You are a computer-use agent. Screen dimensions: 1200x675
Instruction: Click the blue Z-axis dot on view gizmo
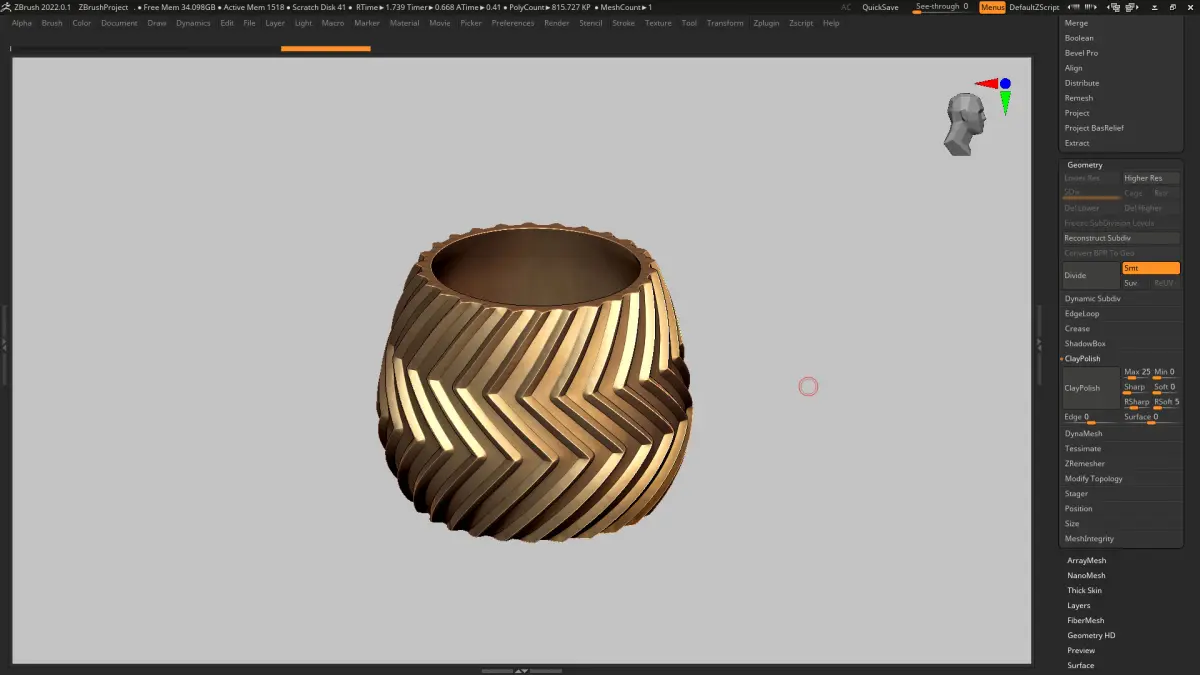[1005, 84]
